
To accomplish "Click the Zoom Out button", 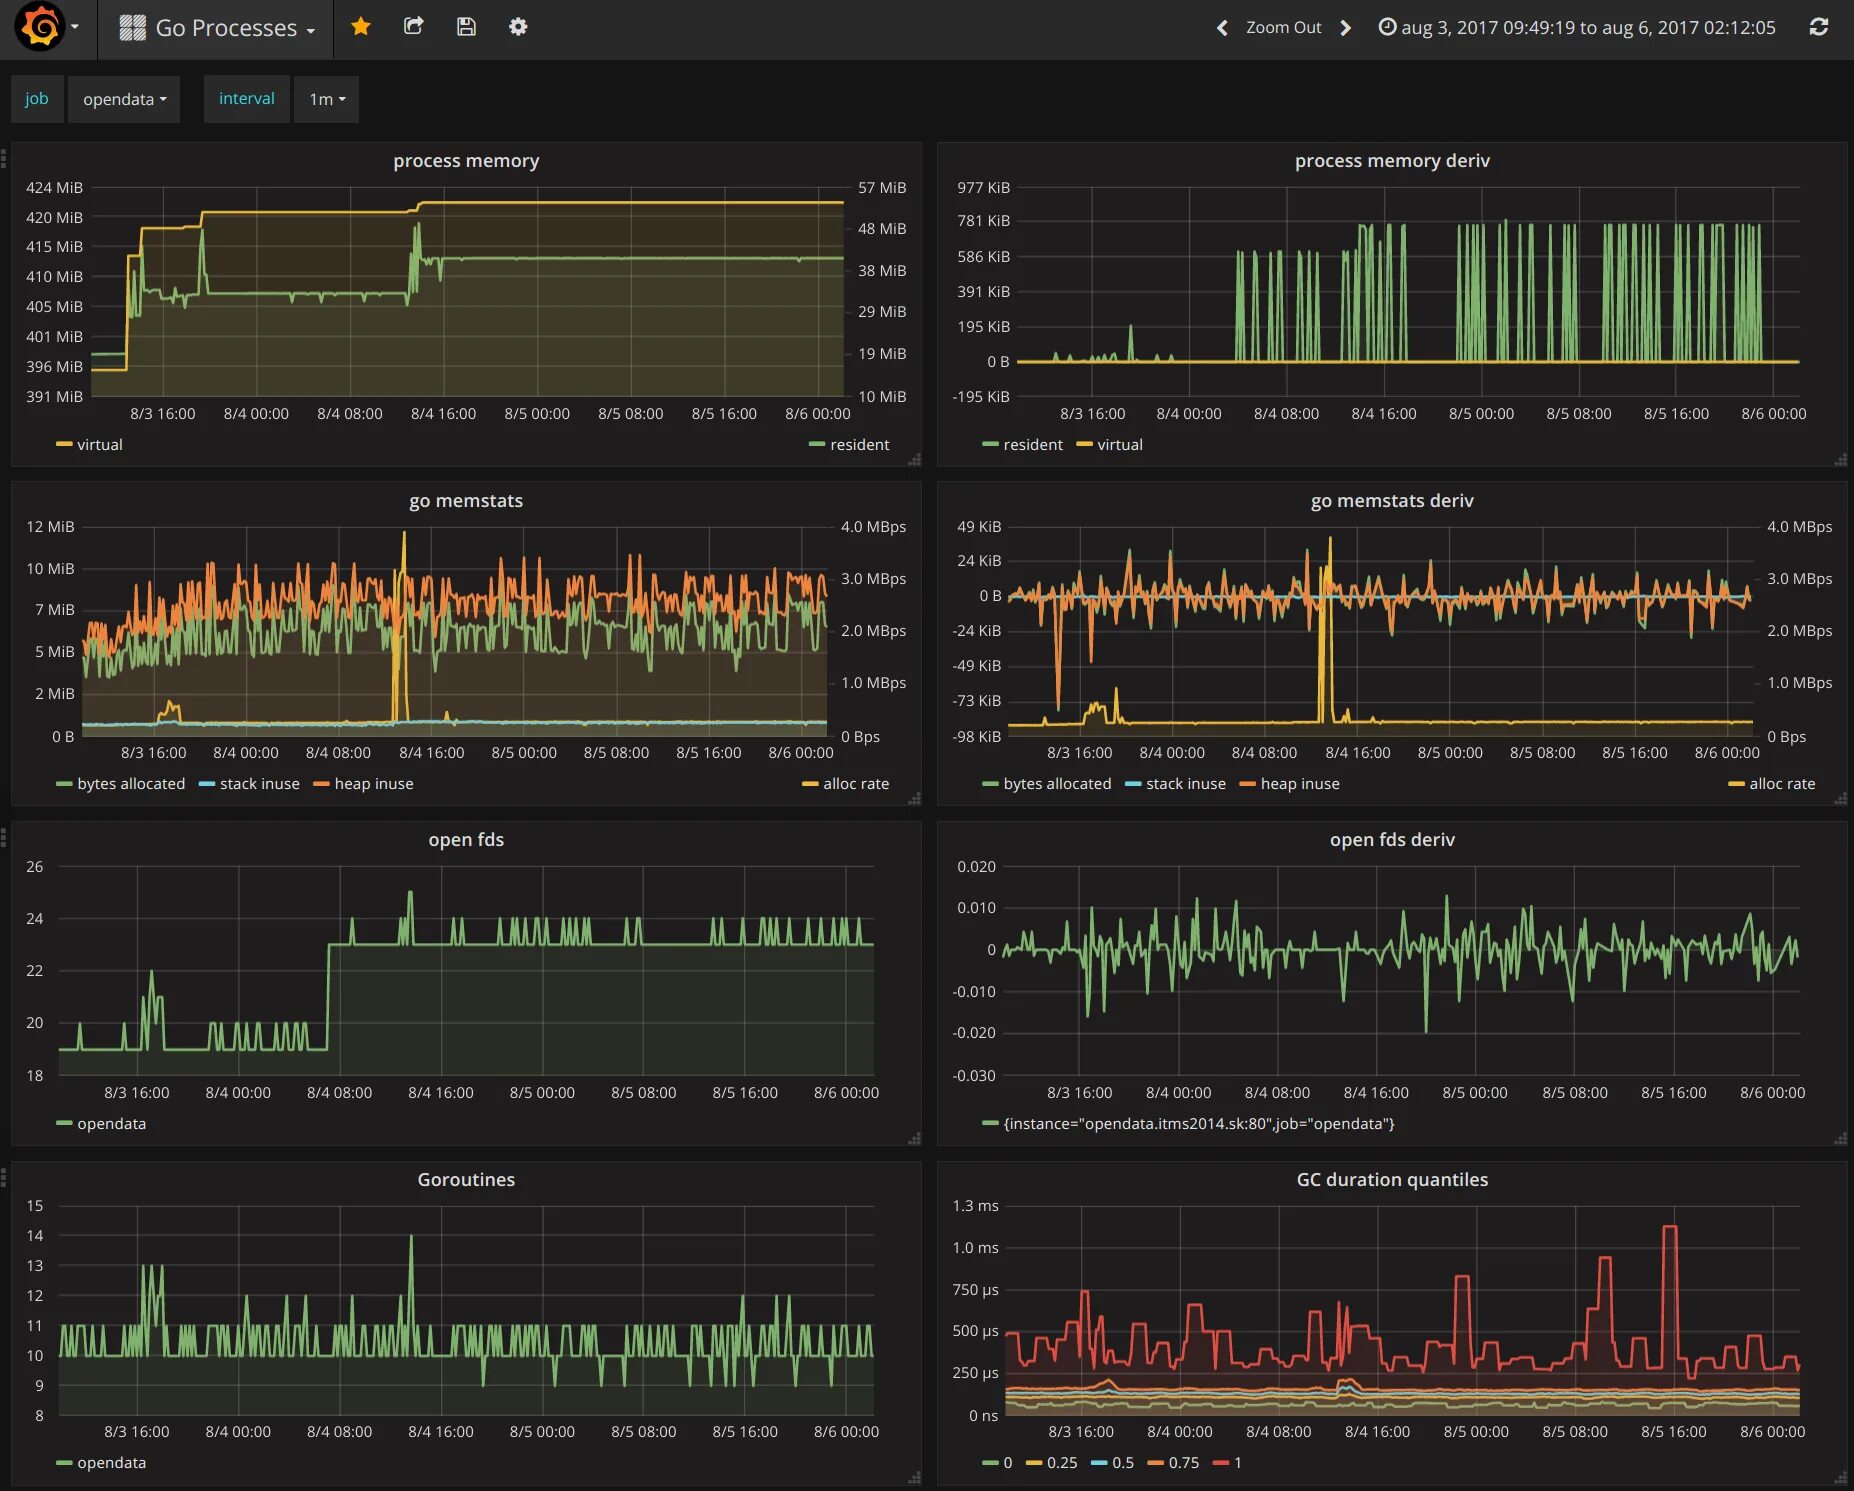I will pos(1283,28).
